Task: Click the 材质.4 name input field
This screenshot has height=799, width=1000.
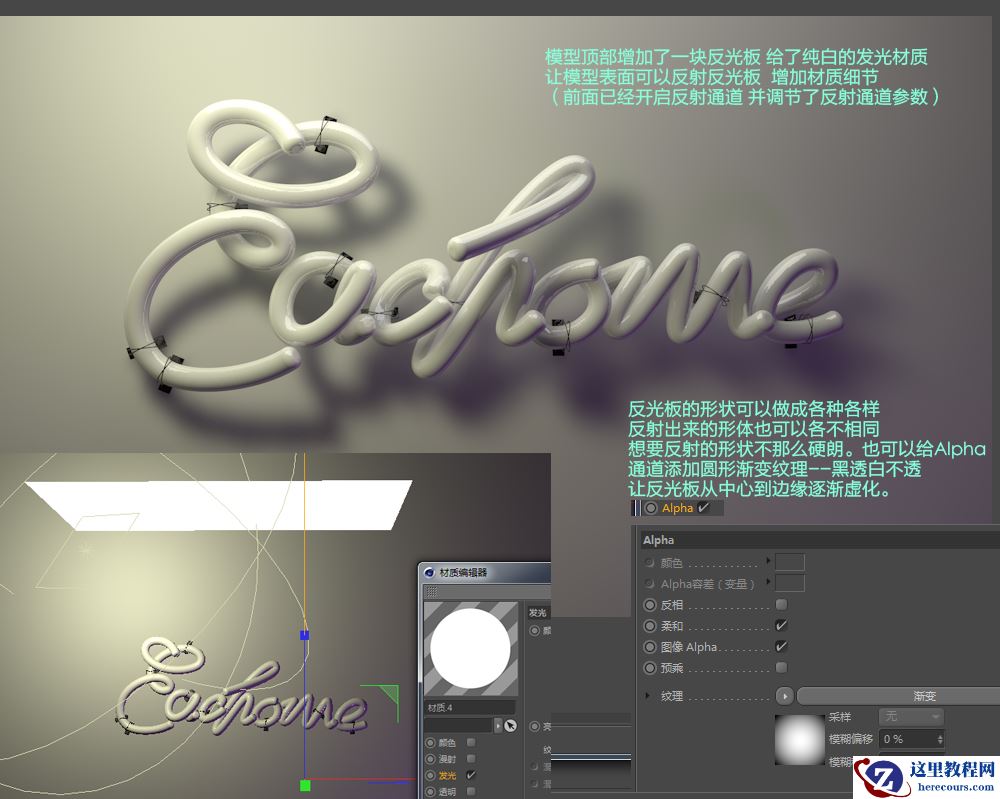Action: pyautogui.click(x=471, y=707)
